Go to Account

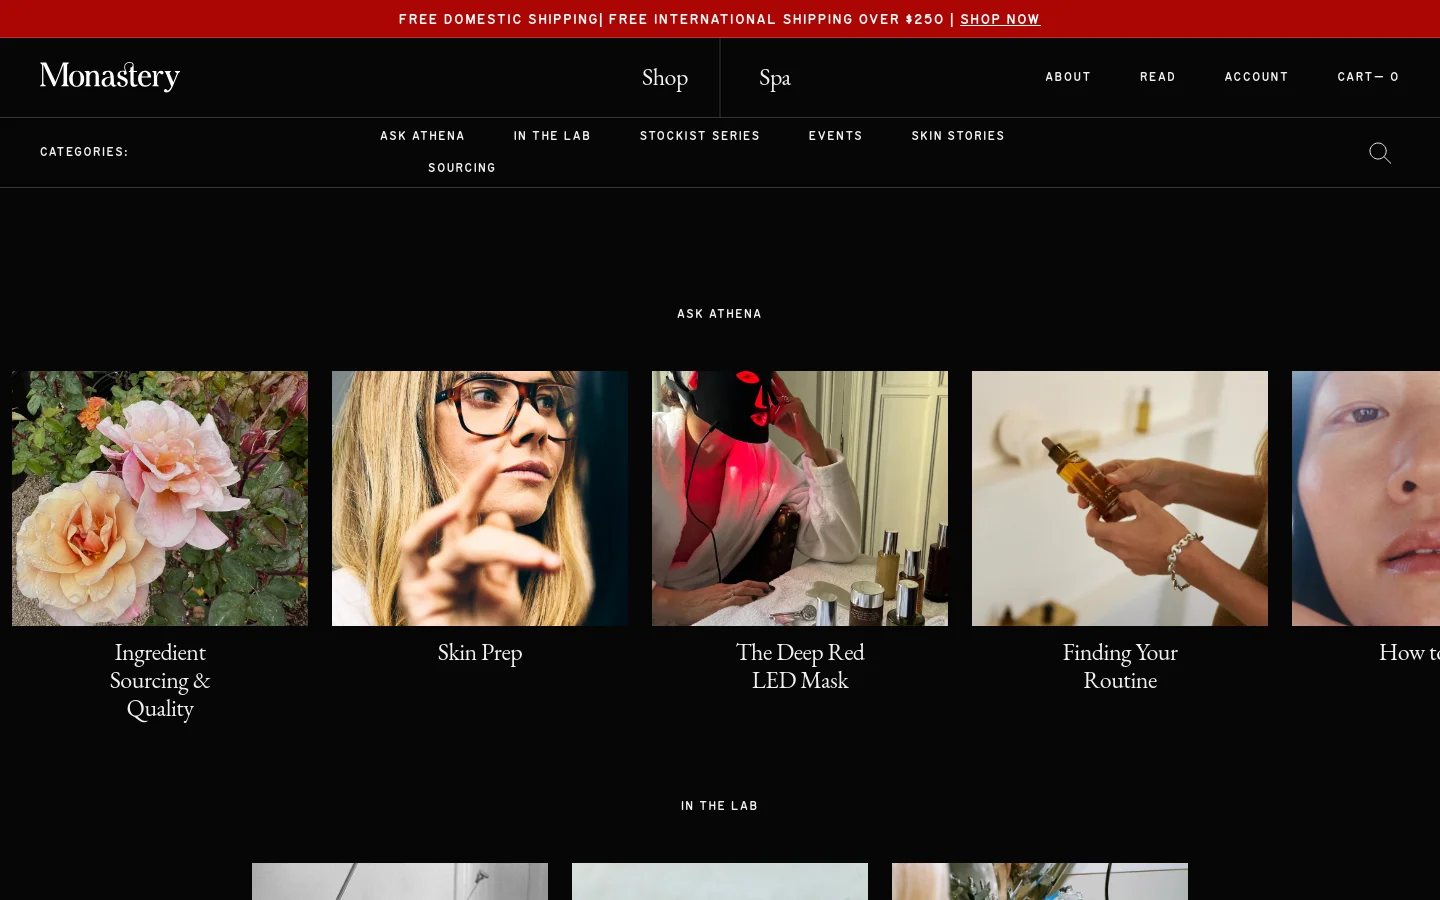tap(1257, 77)
